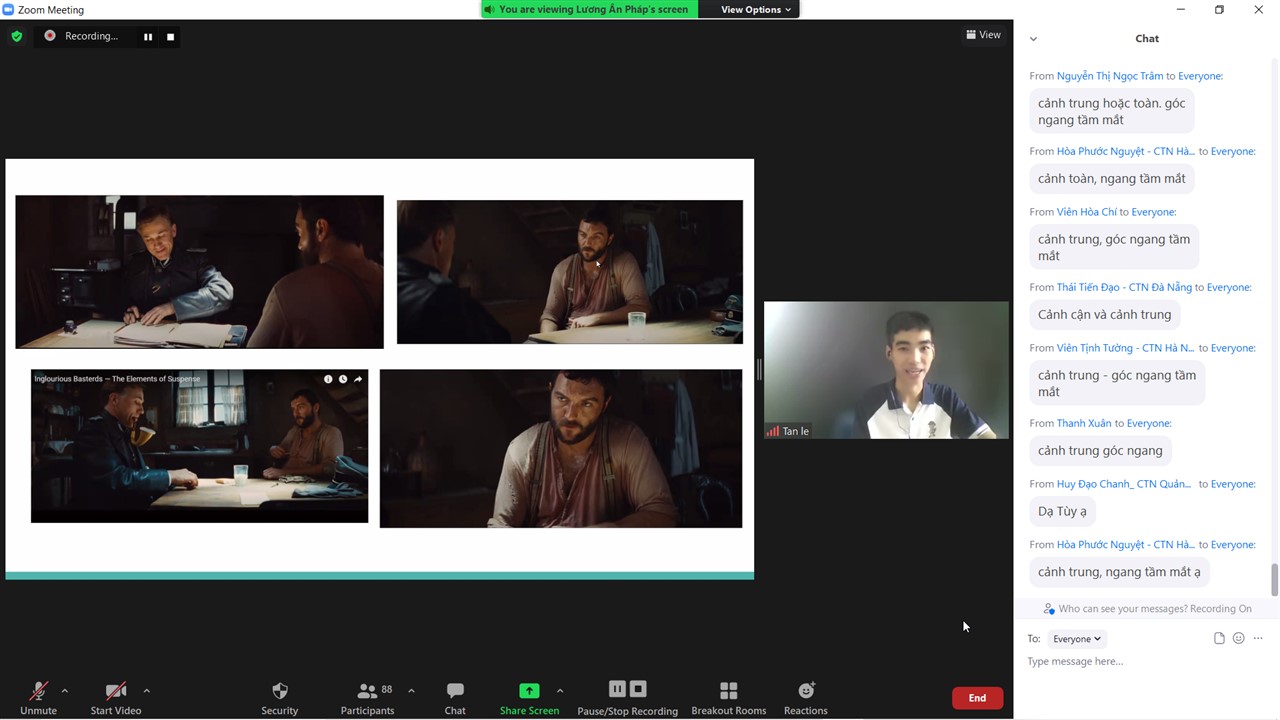Click the Type message here field
This screenshot has height=720, width=1280.
1145,662
